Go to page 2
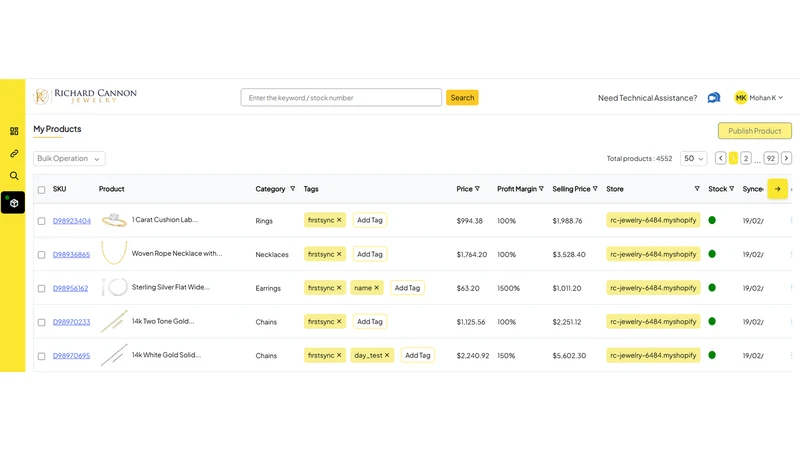 746,158
